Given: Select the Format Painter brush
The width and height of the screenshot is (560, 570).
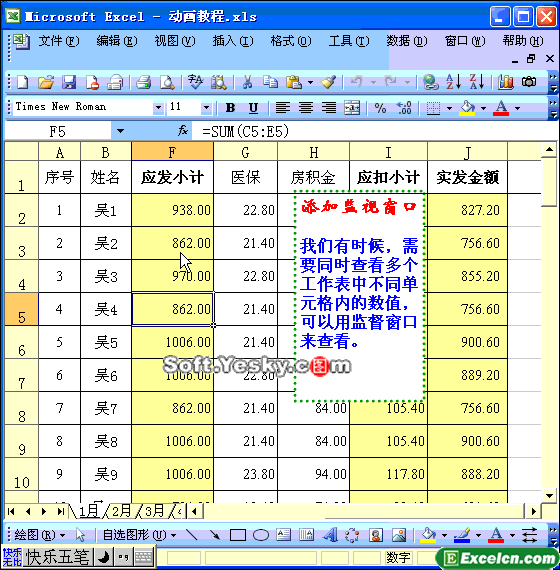Looking at the screenshot, I should click(x=328, y=82).
